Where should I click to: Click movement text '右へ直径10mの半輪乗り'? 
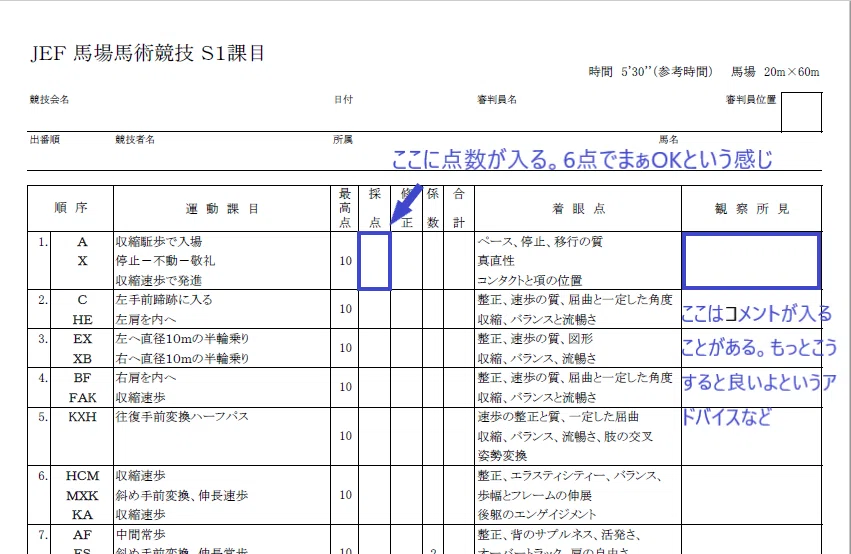coord(182,359)
